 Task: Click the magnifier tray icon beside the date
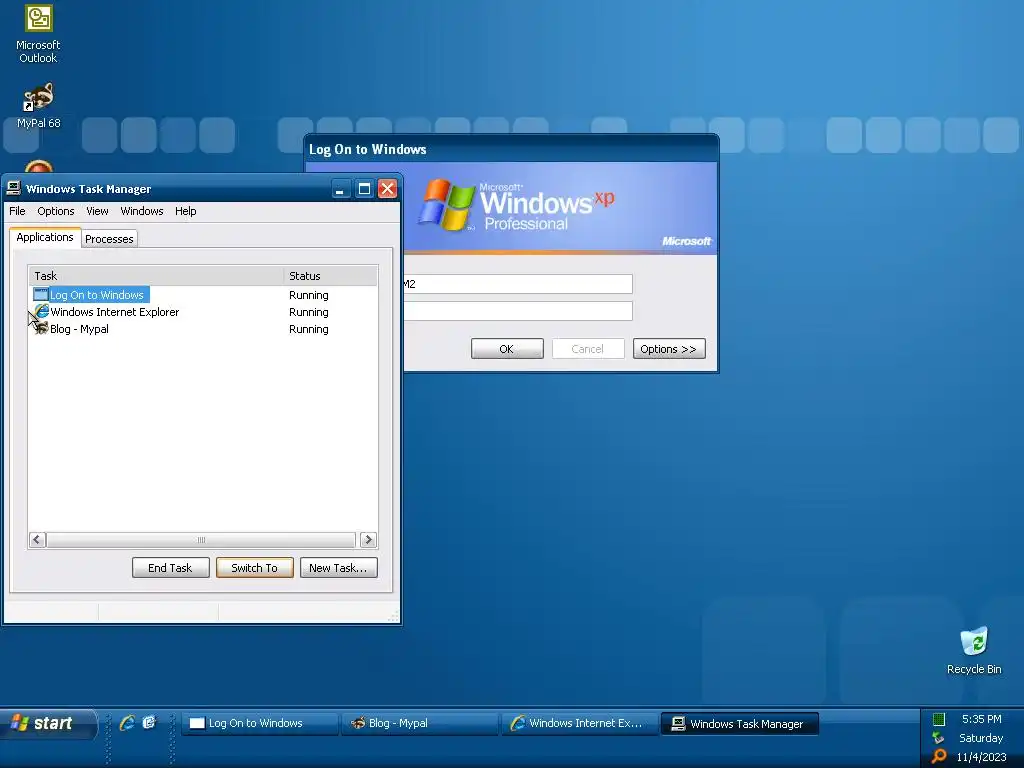[938, 756]
